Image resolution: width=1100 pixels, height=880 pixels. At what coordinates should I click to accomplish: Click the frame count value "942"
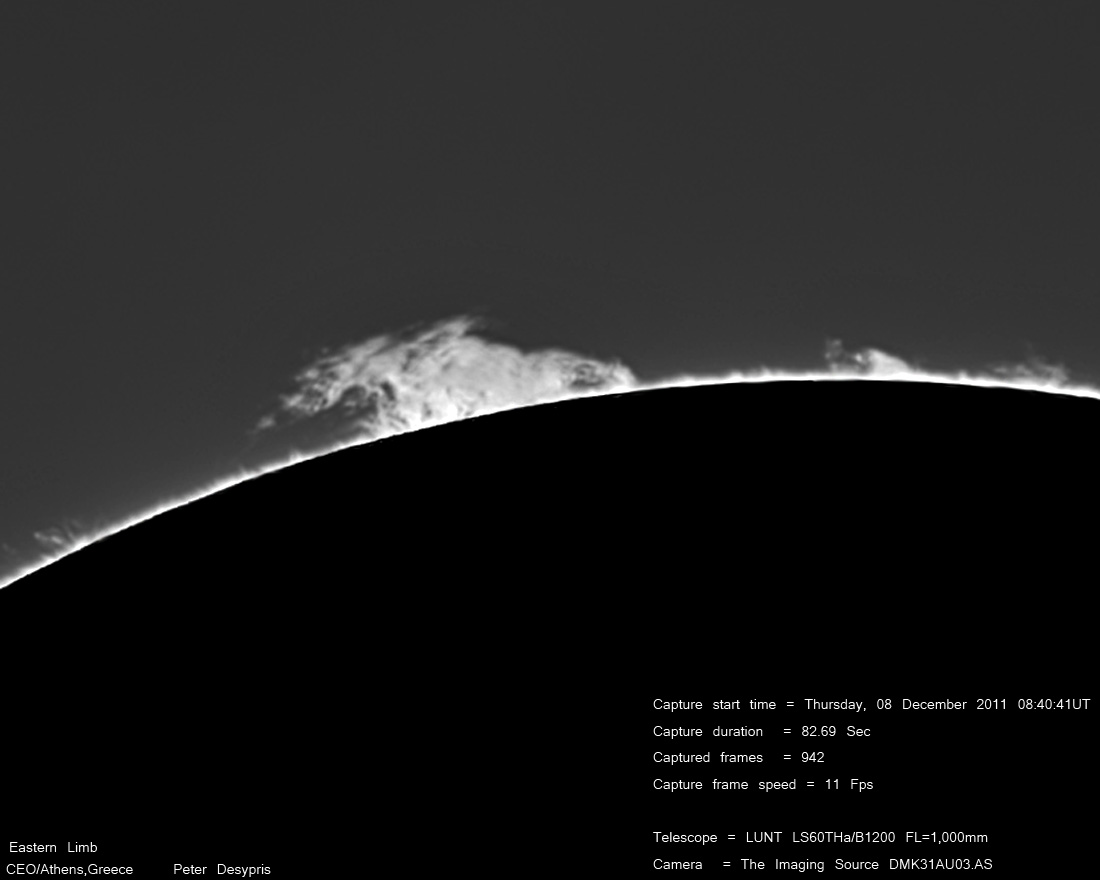point(813,757)
